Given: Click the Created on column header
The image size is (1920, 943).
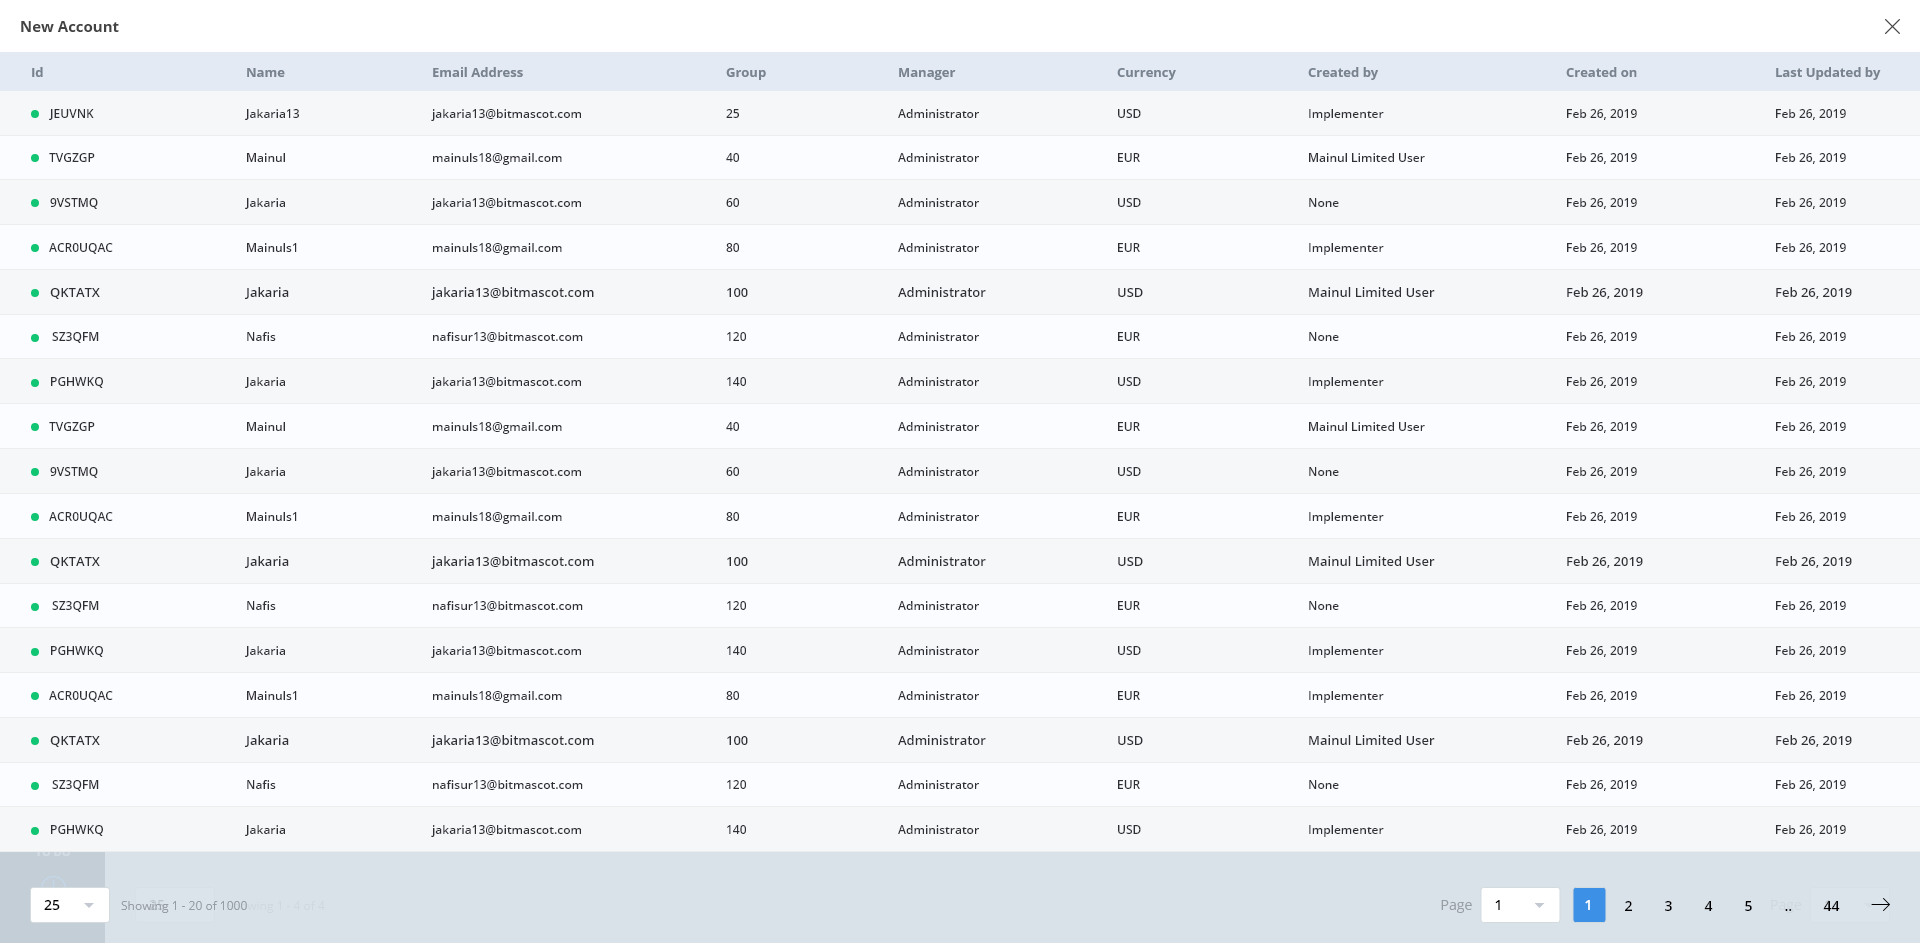Looking at the screenshot, I should click(1601, 72).
